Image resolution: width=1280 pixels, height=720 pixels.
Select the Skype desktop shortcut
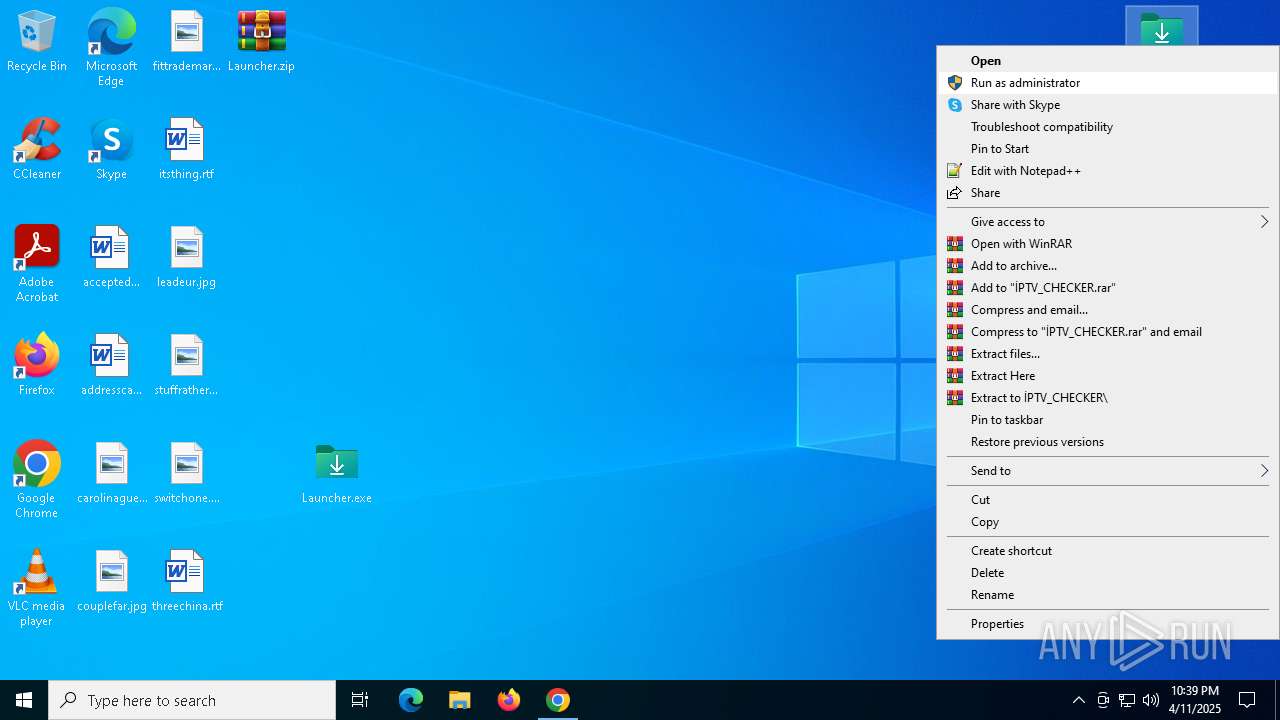[111, 150]
